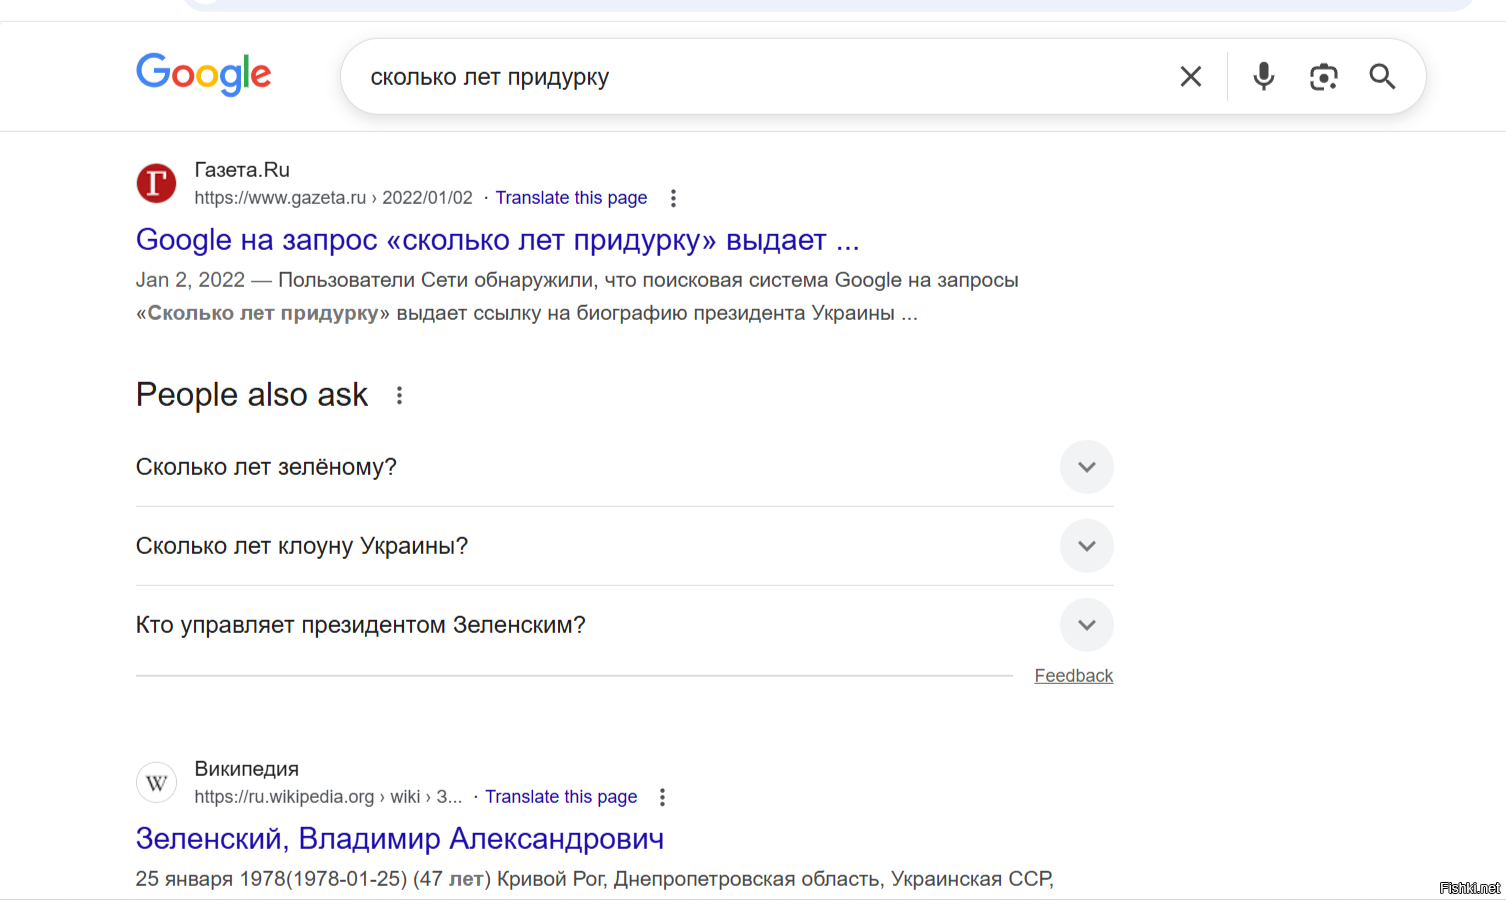Clear the search box text

(x=1190, y=77)
